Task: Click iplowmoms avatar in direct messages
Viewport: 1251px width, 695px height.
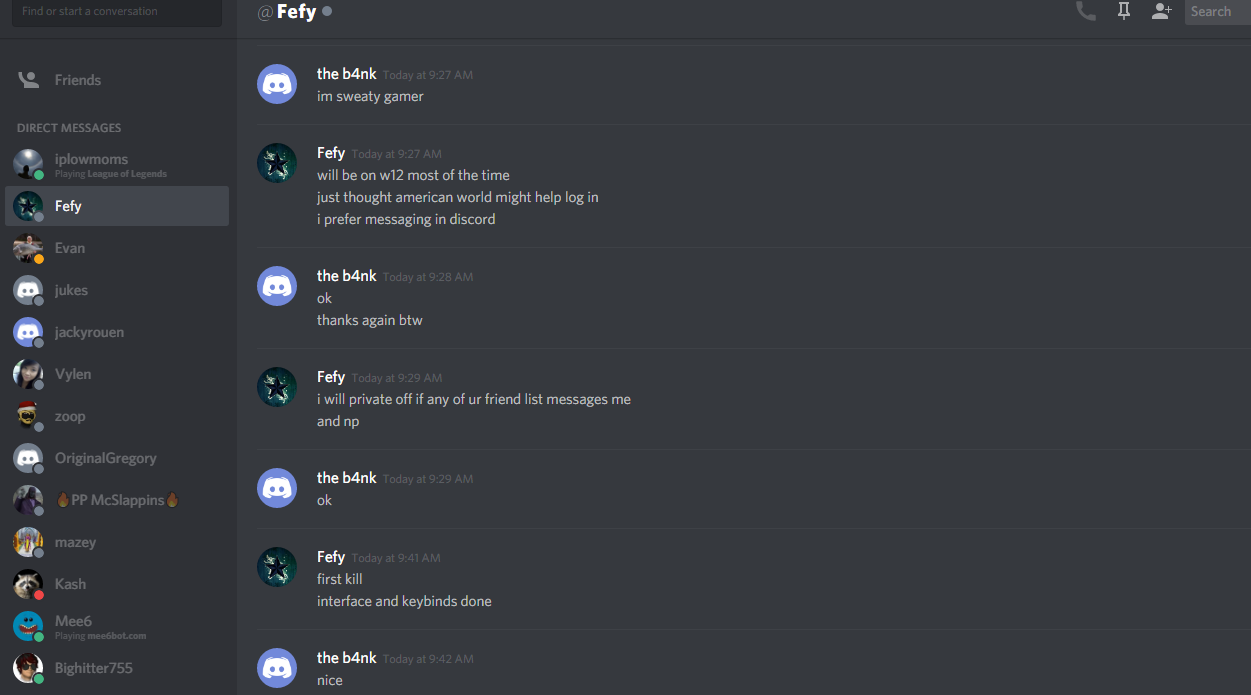Action: pyautogui.click(x=28, y=164)
